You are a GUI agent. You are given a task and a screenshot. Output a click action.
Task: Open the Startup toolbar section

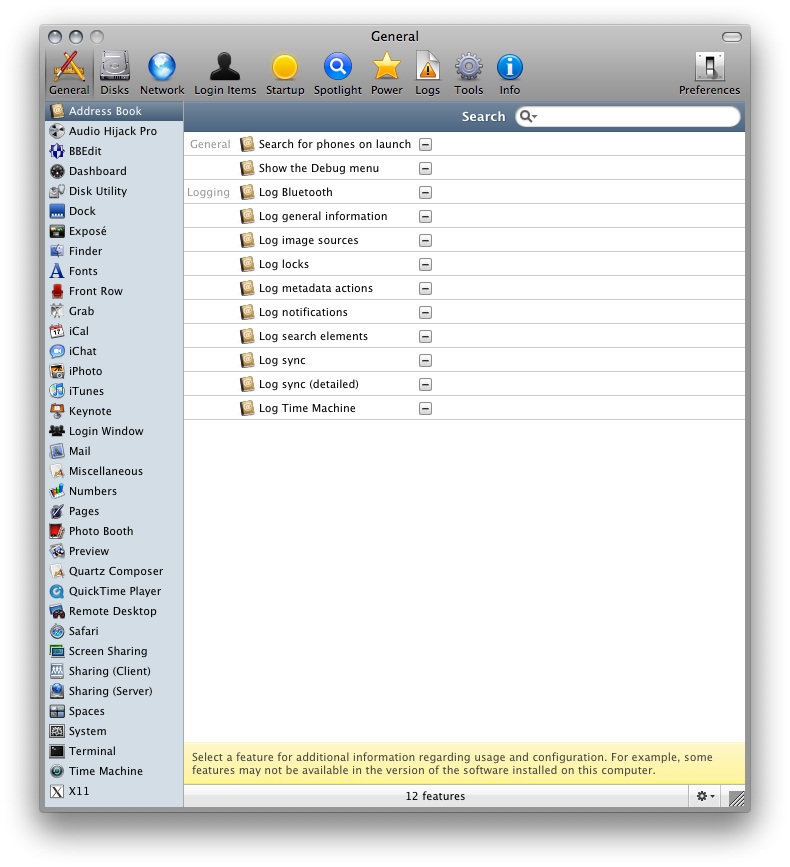[x=285, y=74]
